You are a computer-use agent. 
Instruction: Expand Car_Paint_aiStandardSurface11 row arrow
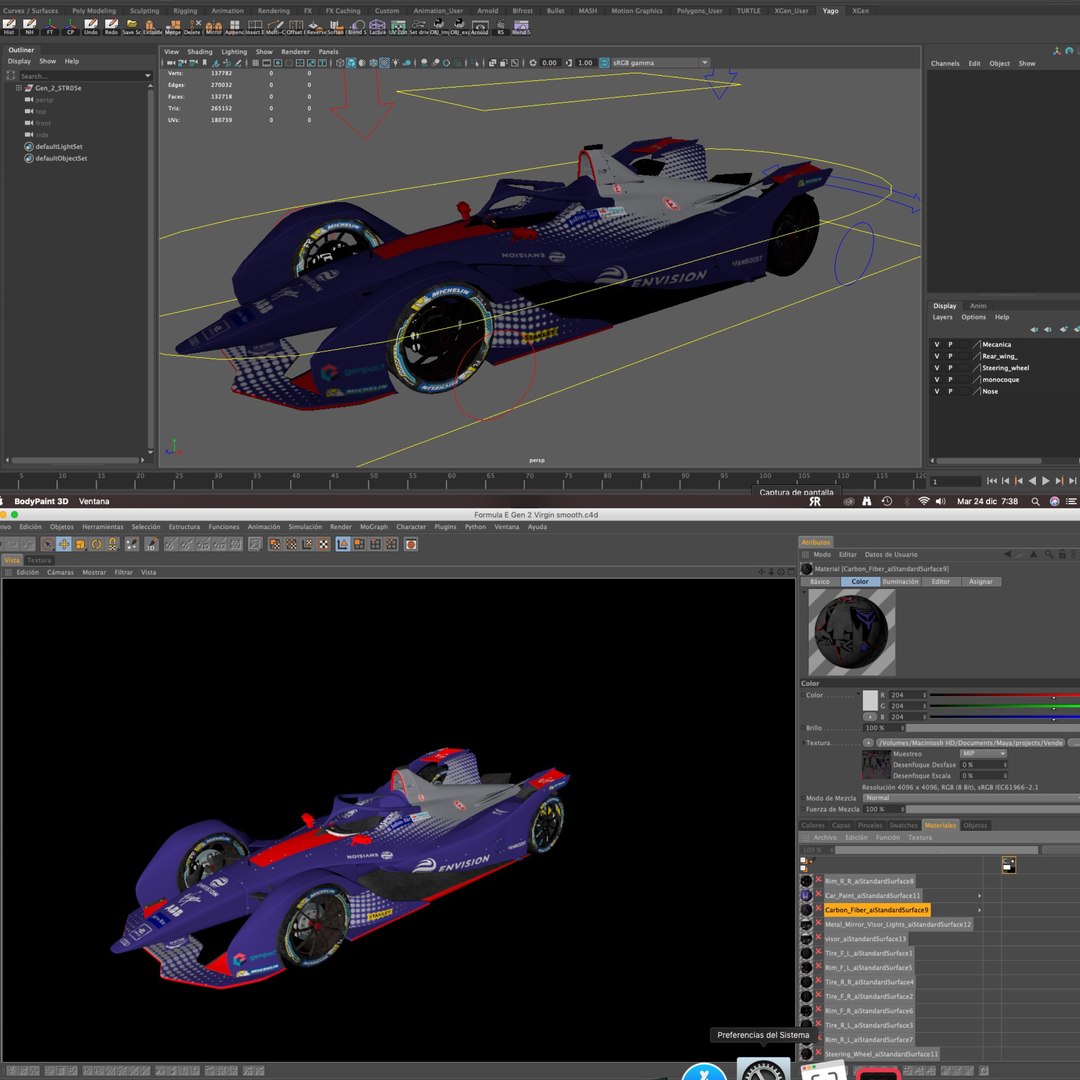click(x=979, y=895)
